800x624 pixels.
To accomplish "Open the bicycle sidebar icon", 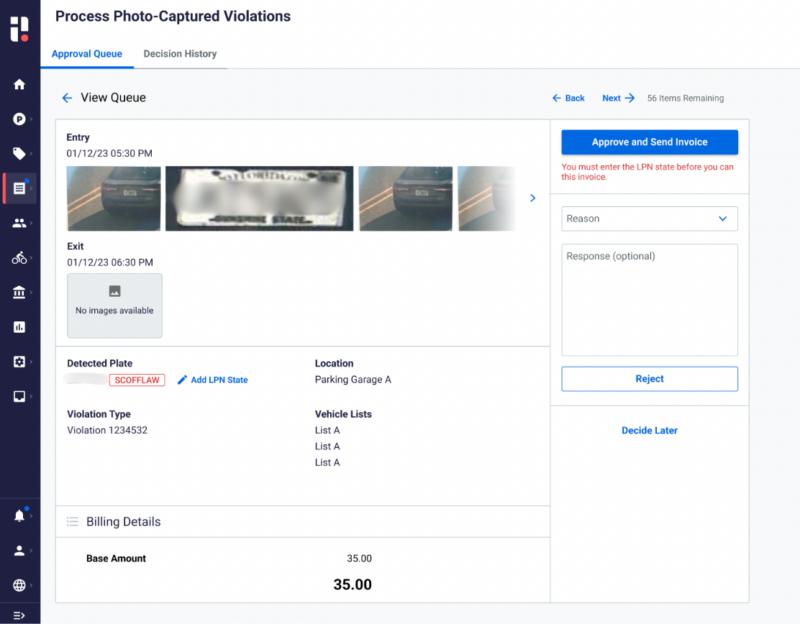I will pos(19,258).
